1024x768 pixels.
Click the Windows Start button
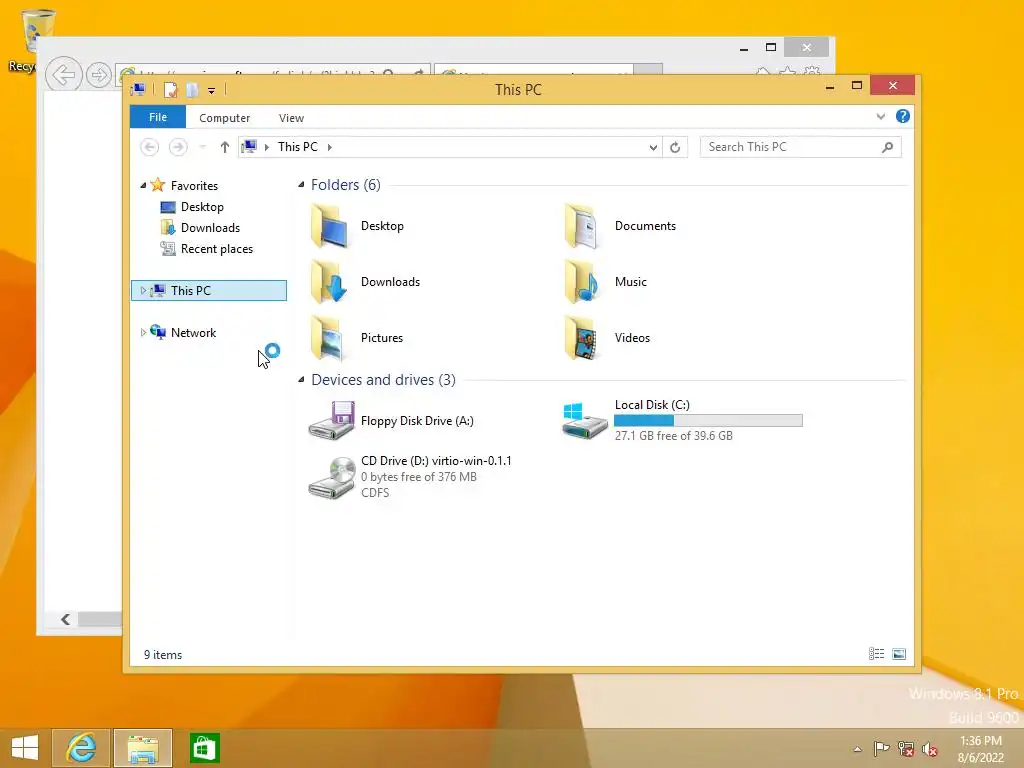pyautogui.click(x=25, y=748)
